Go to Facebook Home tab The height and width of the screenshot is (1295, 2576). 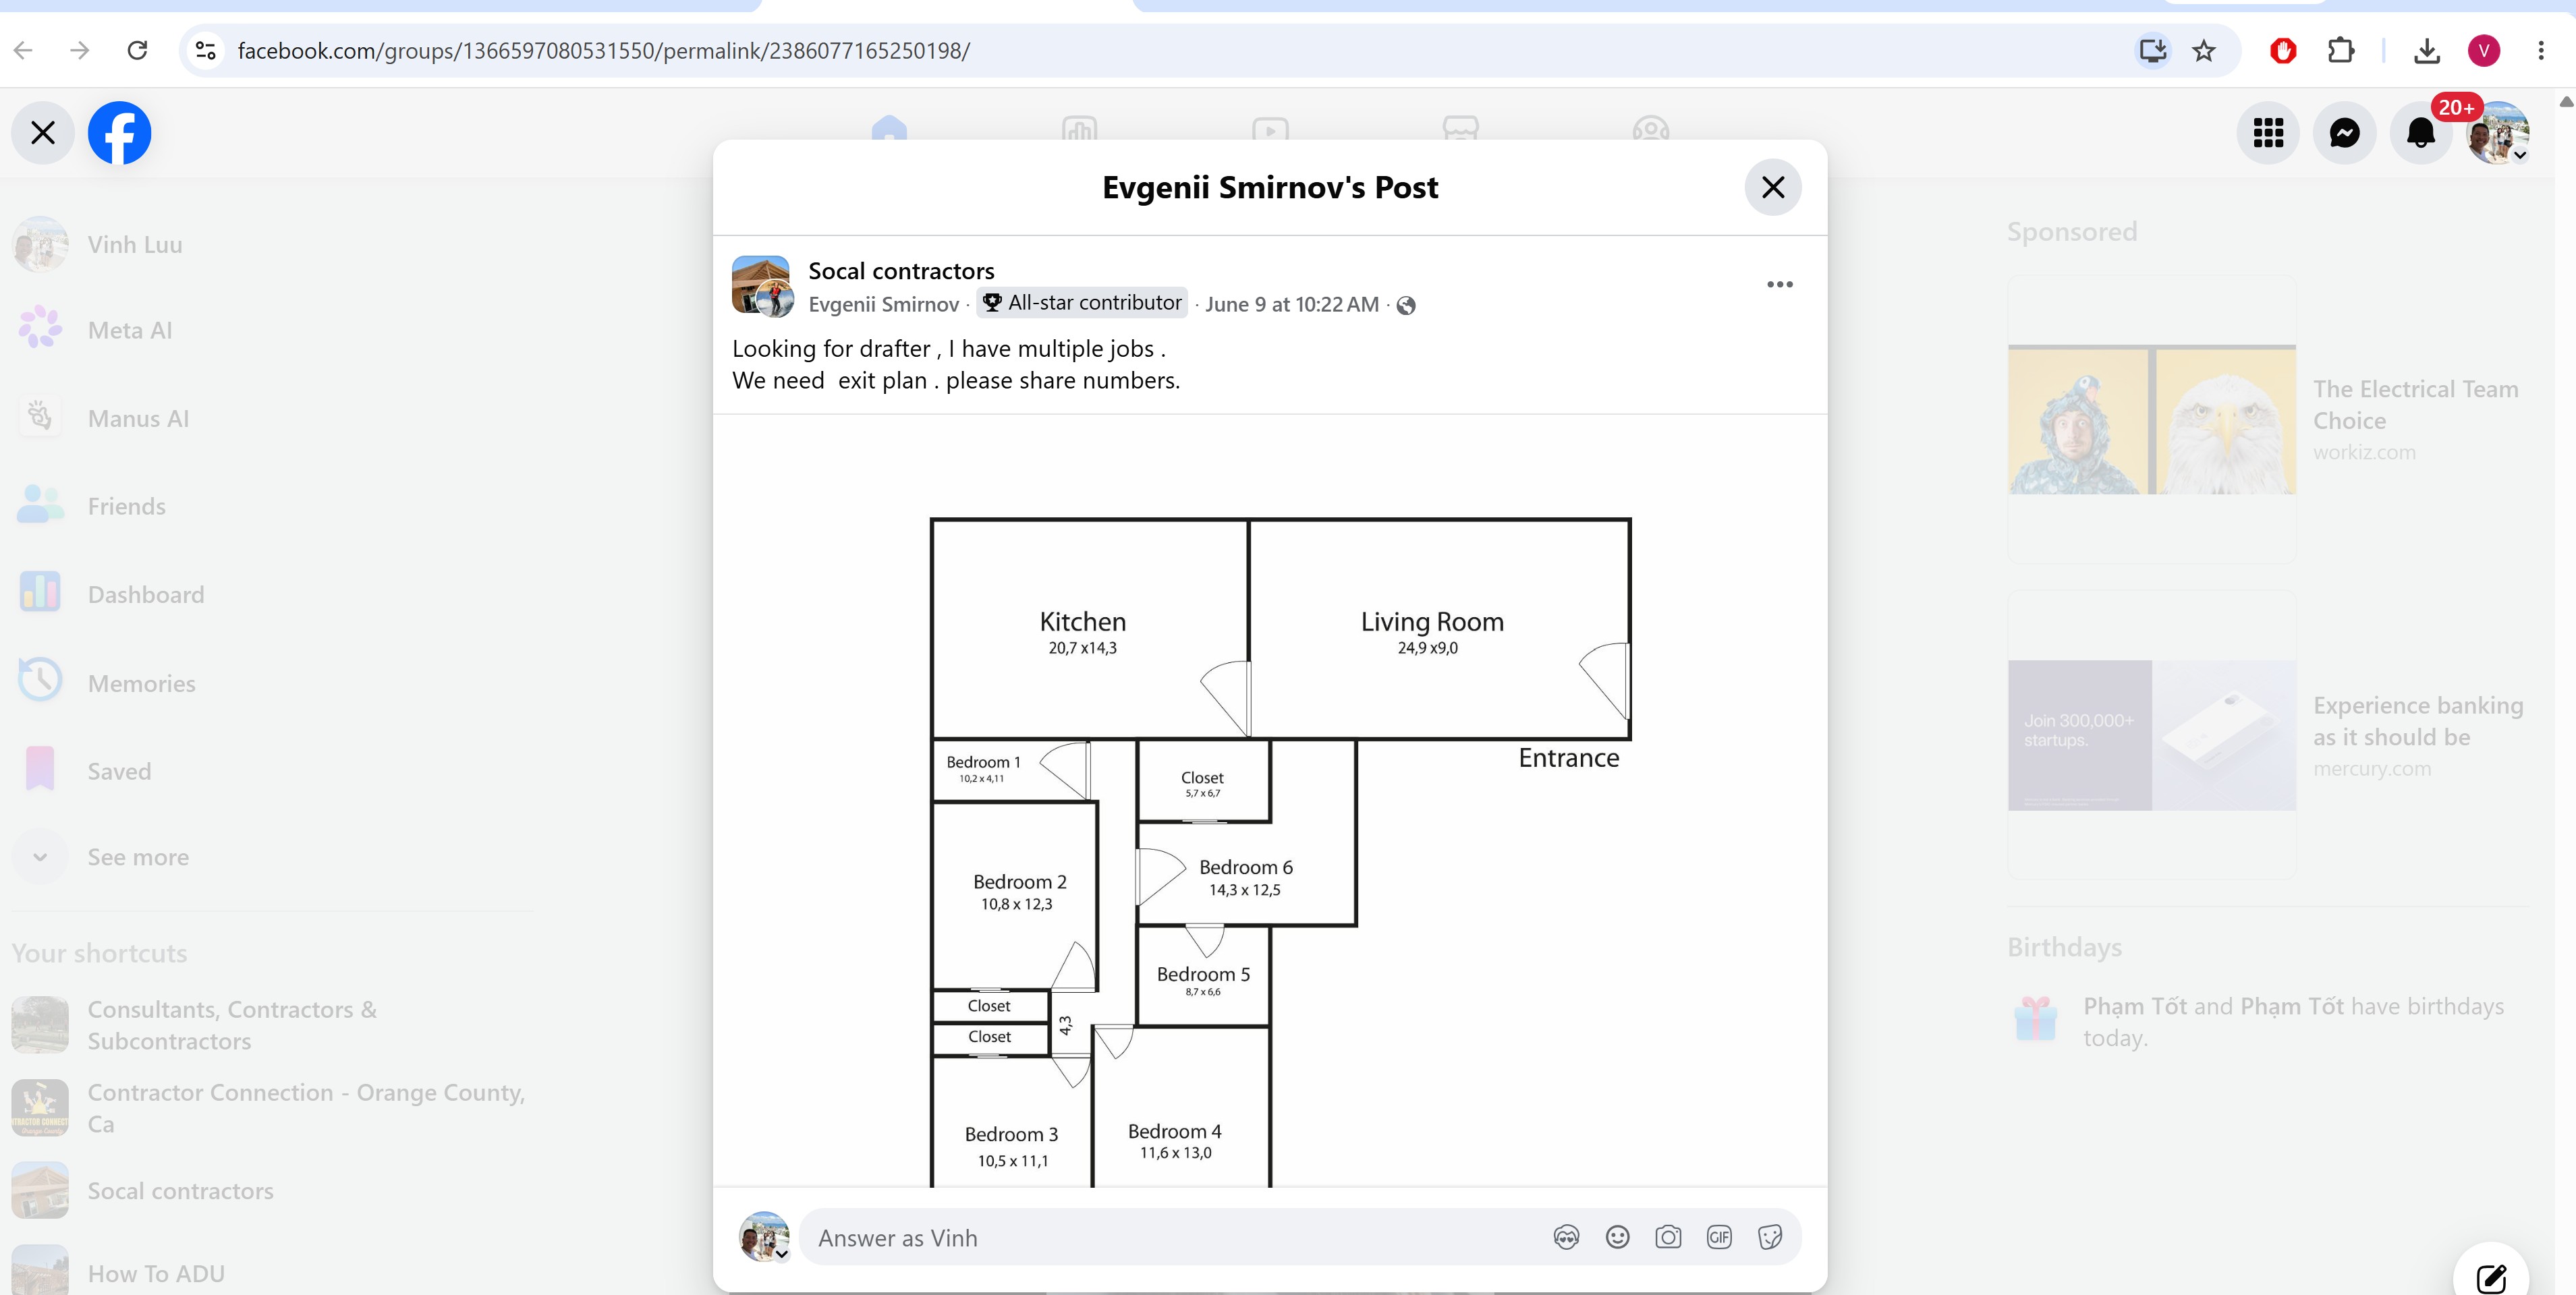[x=889, y=132]
